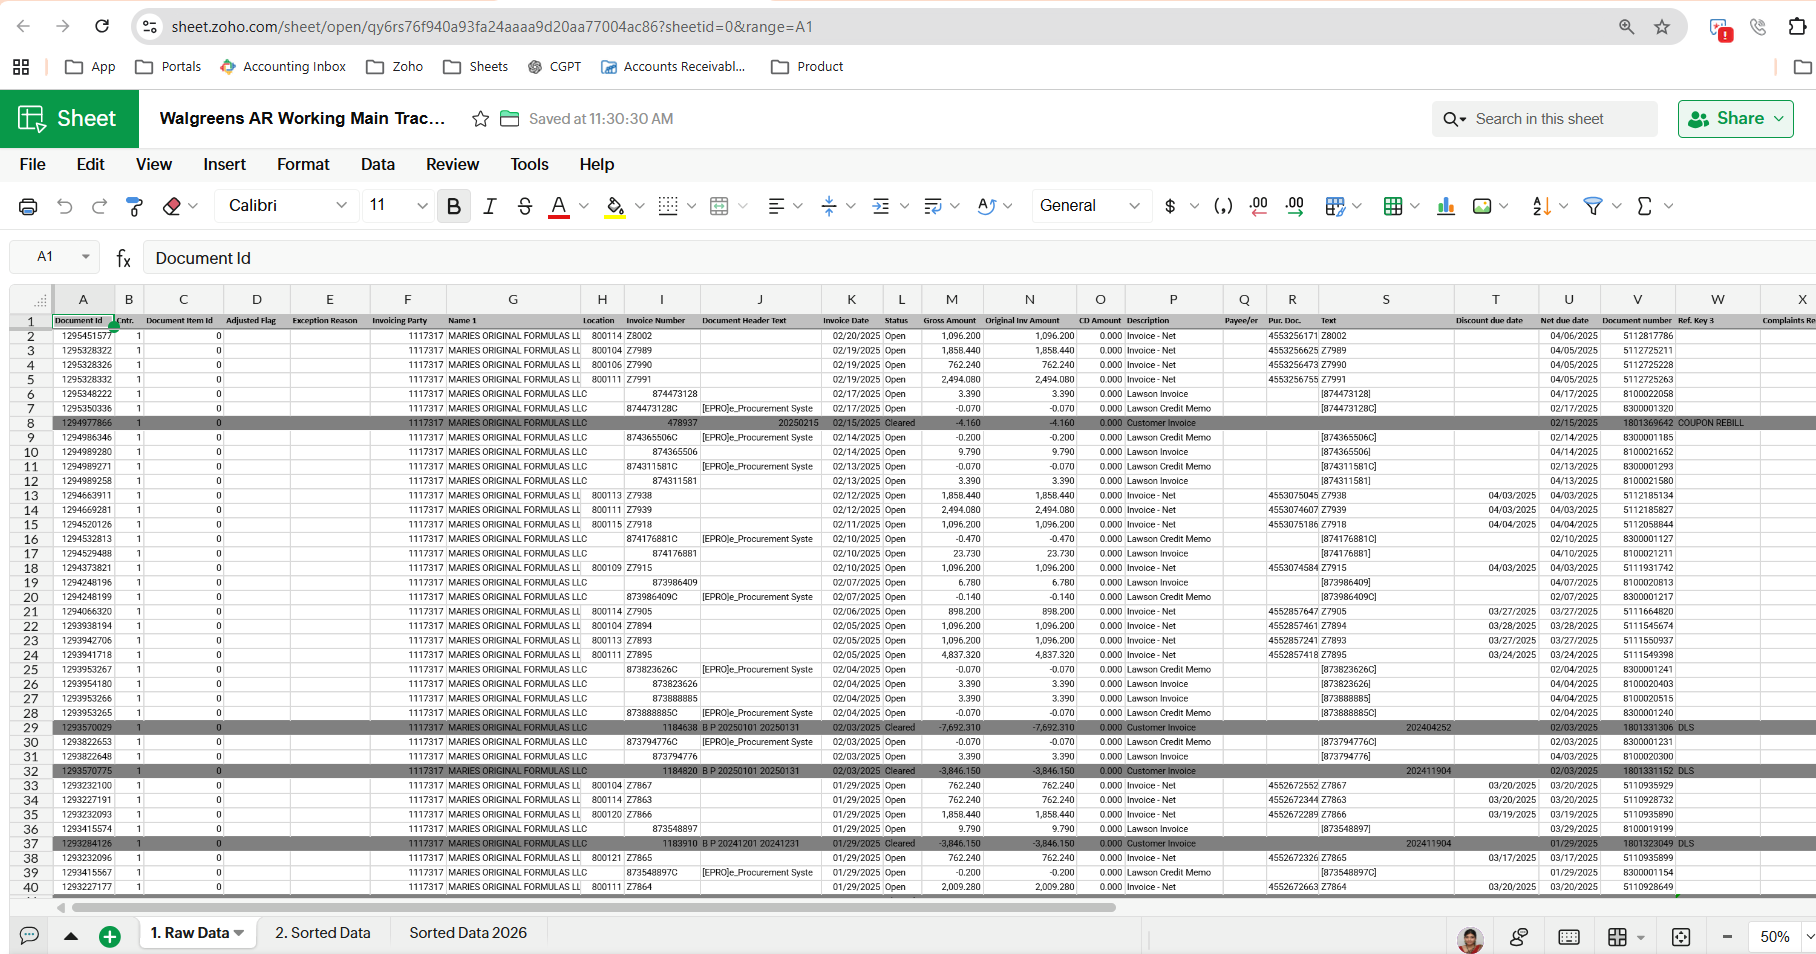
Task: Add a new sheet with the green plus
Action: click(110, 936)
